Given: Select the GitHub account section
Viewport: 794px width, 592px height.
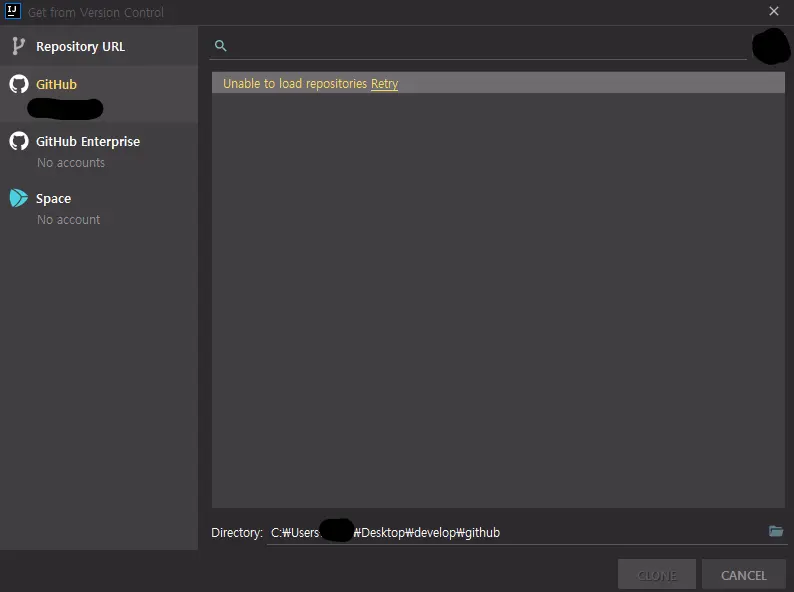Looking at the screenshot, I should click(99, 94).
